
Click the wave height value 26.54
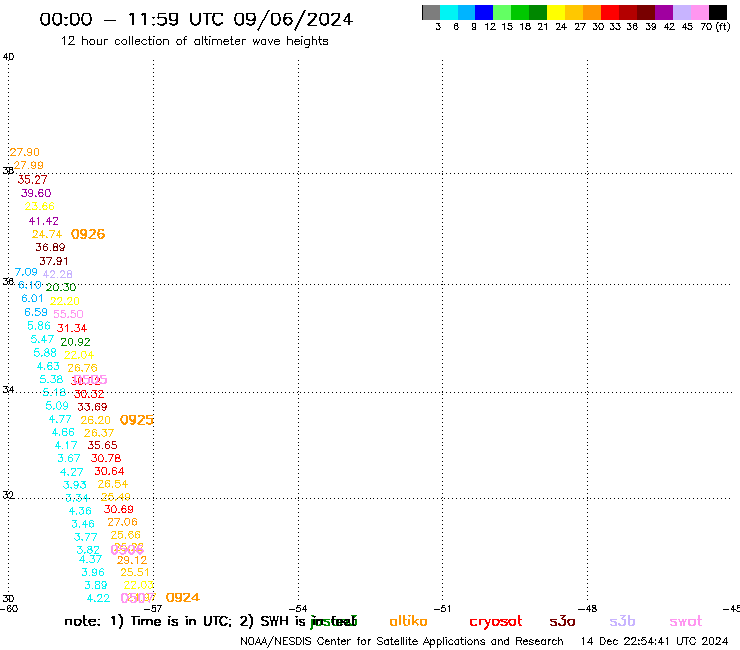[x=113, y=484]
